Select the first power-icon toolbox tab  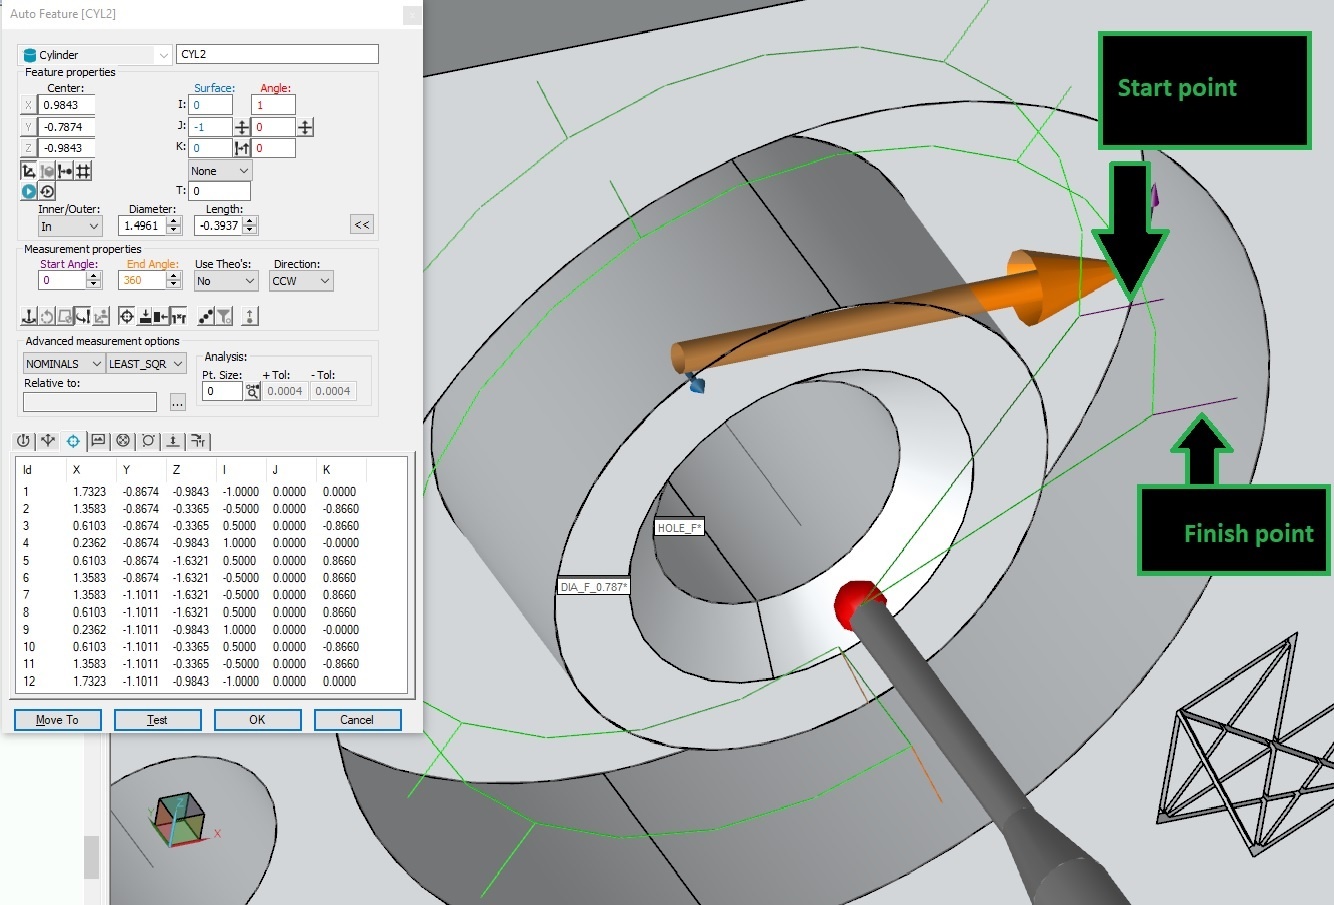(x=23, y=441)
